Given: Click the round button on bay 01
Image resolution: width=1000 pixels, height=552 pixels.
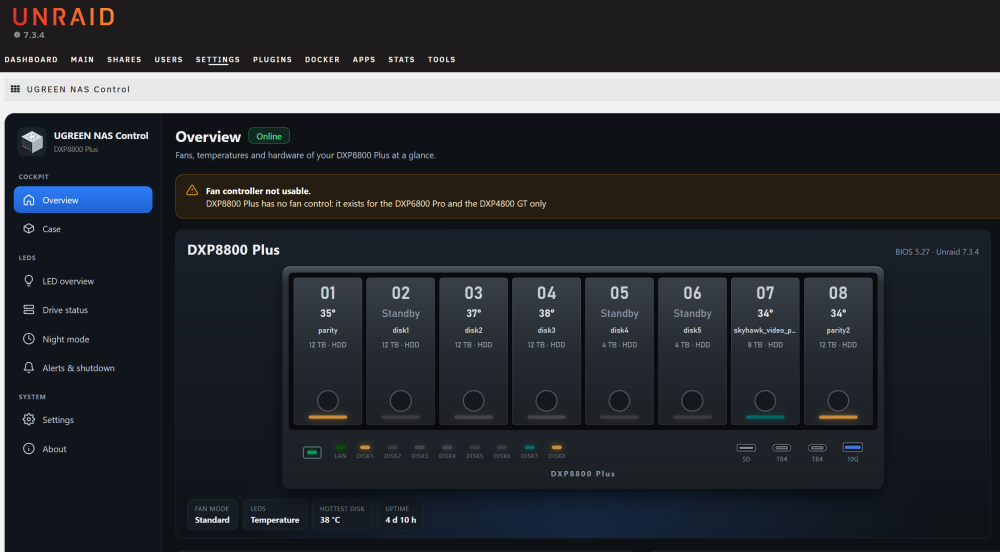Looking at the screenshot, I should click(x=328, y=401).
